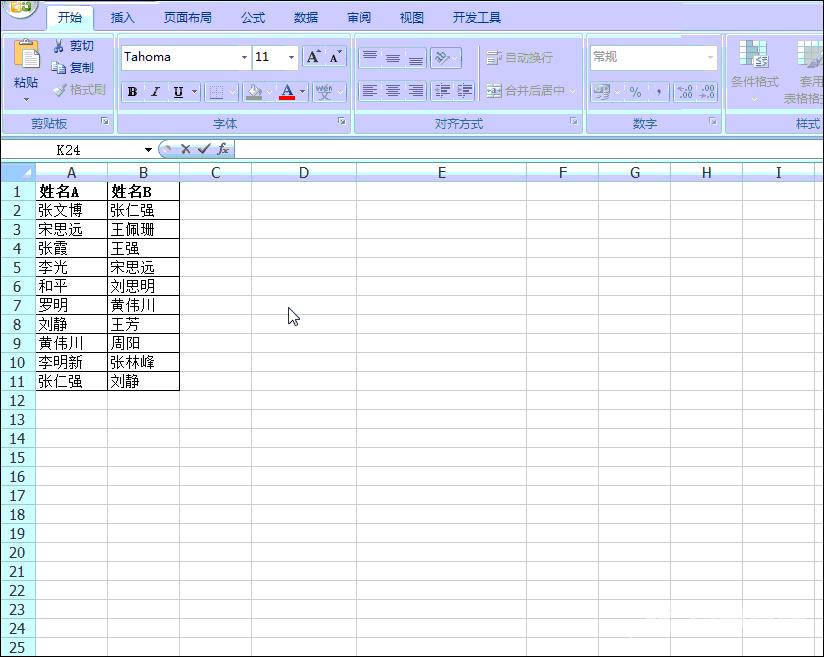
Task: Open the Name Box dropdown arrow
Action: pos(148,150)
